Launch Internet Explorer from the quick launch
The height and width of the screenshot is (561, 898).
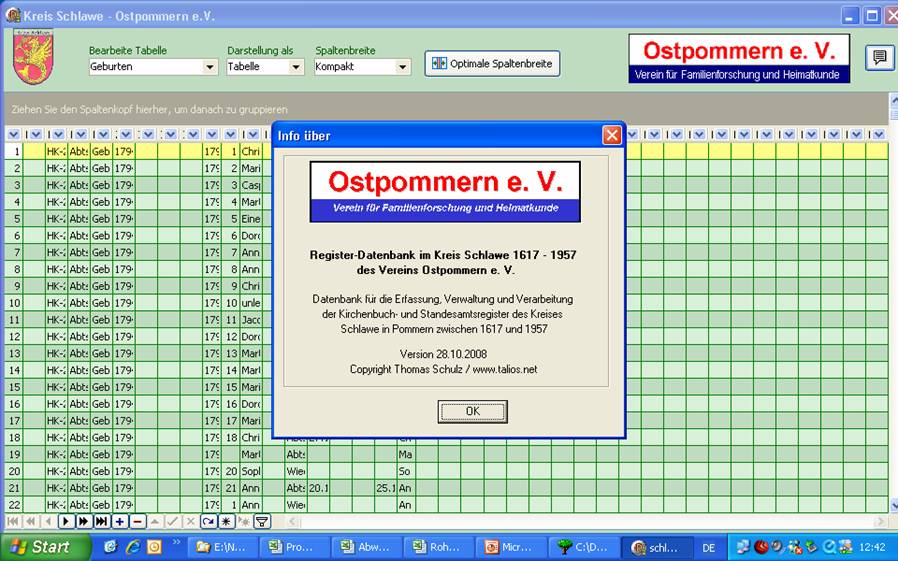point(133,547)
